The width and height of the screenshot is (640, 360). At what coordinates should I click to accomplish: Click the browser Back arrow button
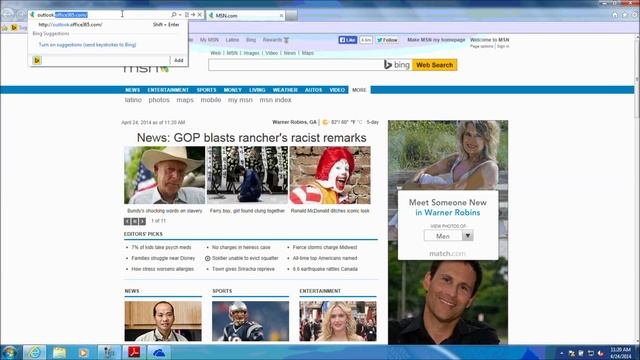(7, 14)
